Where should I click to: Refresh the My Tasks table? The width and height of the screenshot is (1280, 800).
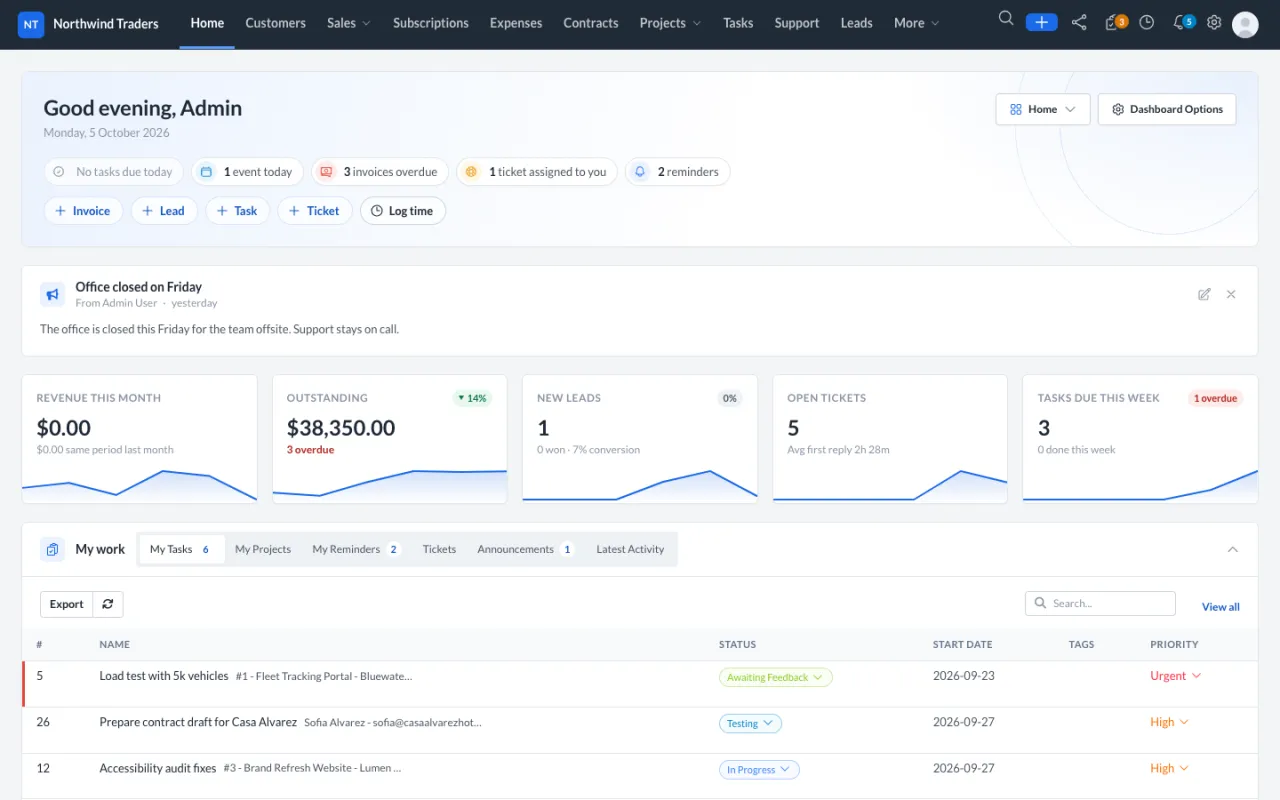(108, 604)
